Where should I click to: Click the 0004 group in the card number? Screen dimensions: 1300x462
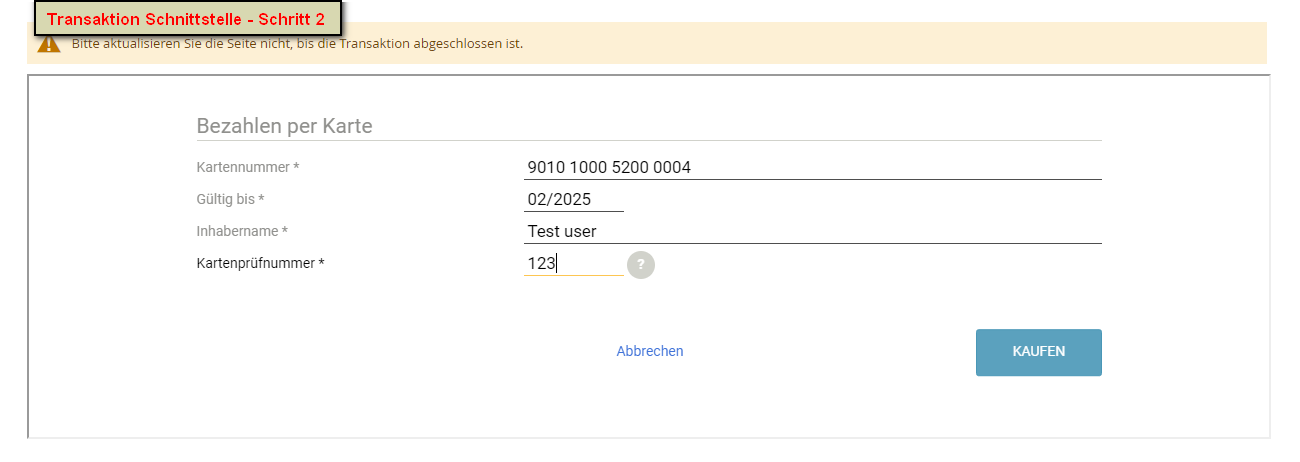click(x=672, y=167)
